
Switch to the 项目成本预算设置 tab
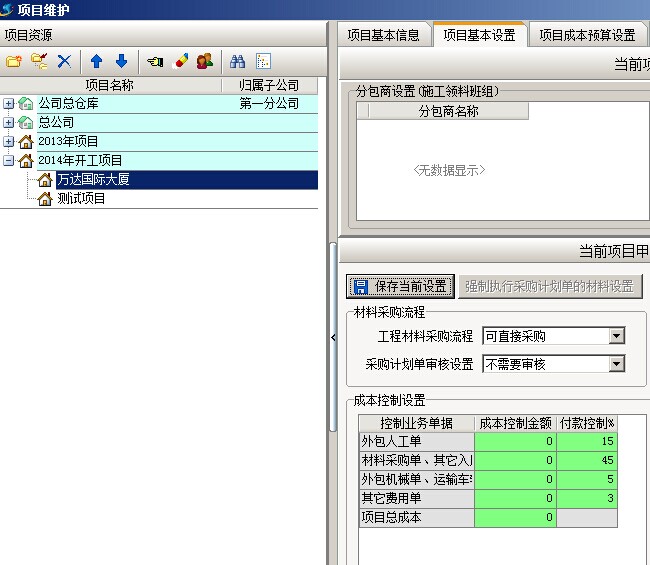[x=587, y=35]
